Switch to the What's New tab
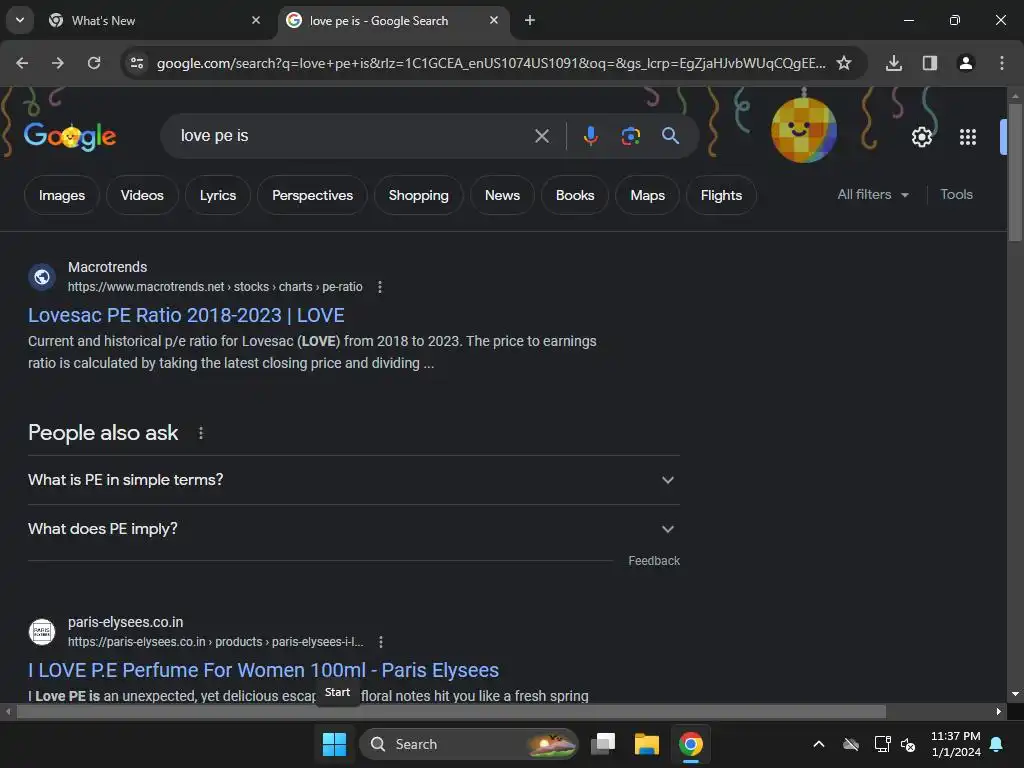 (x=155, y=20)
